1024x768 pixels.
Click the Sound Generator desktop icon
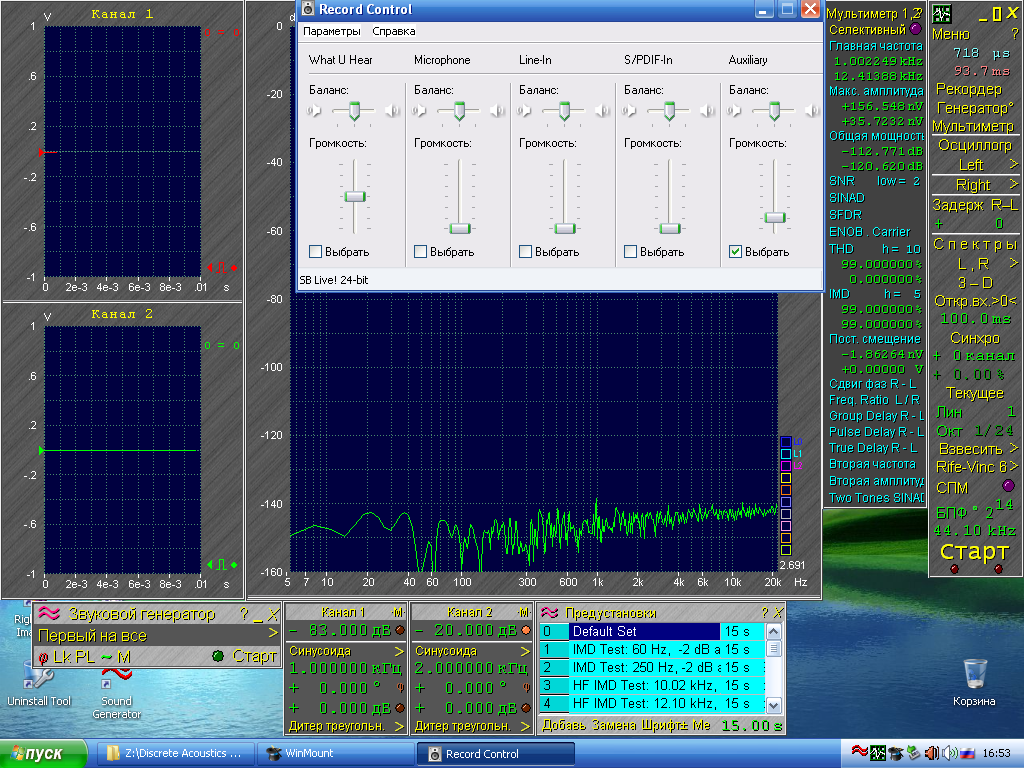pos(116,694)
